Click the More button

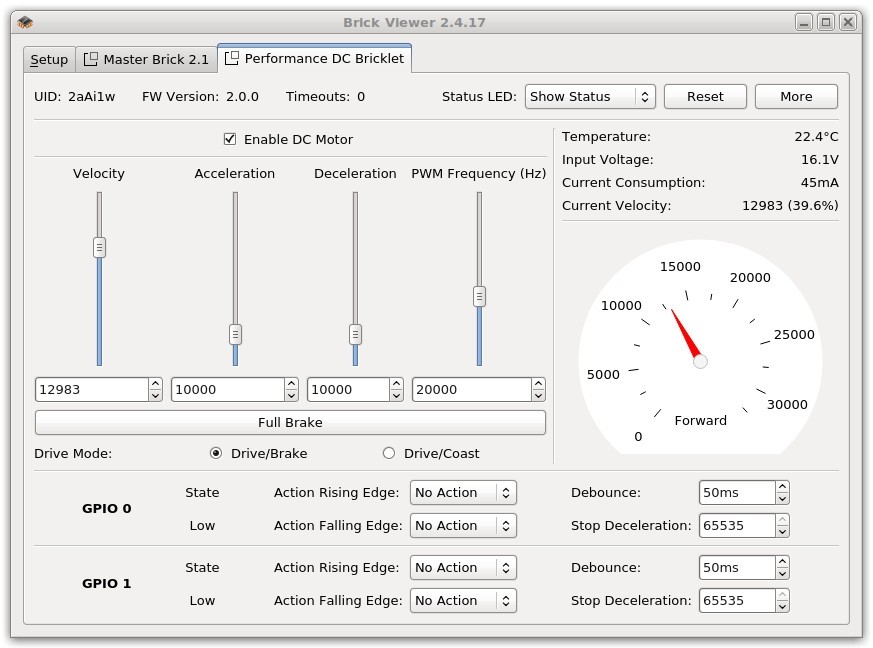(796, 97)
